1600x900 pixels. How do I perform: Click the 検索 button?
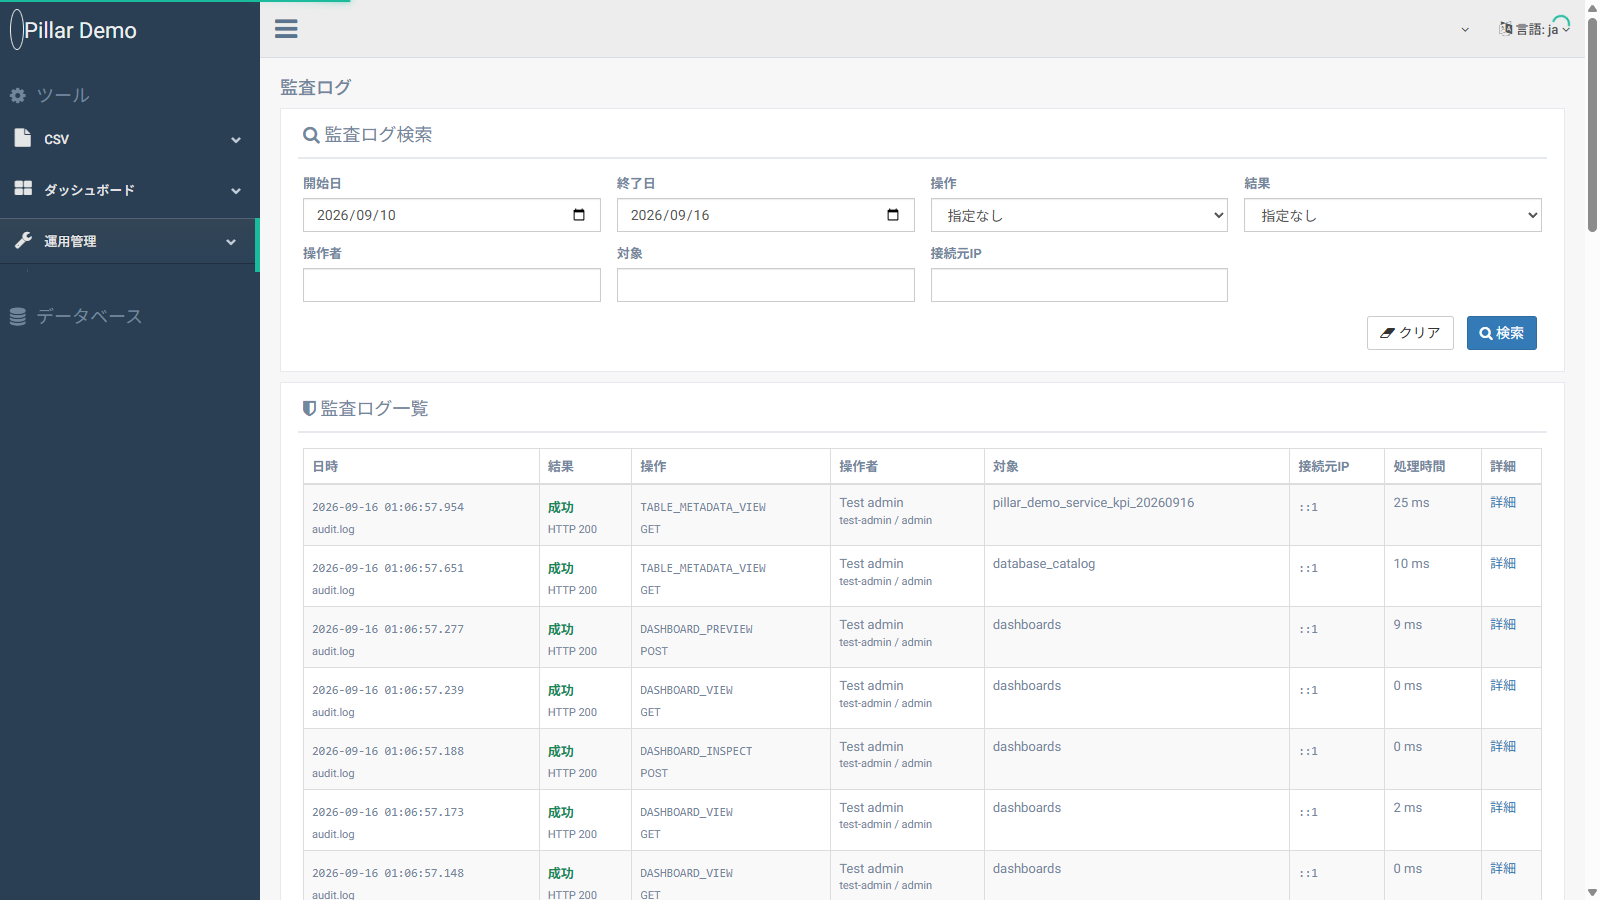(1502, 333)
